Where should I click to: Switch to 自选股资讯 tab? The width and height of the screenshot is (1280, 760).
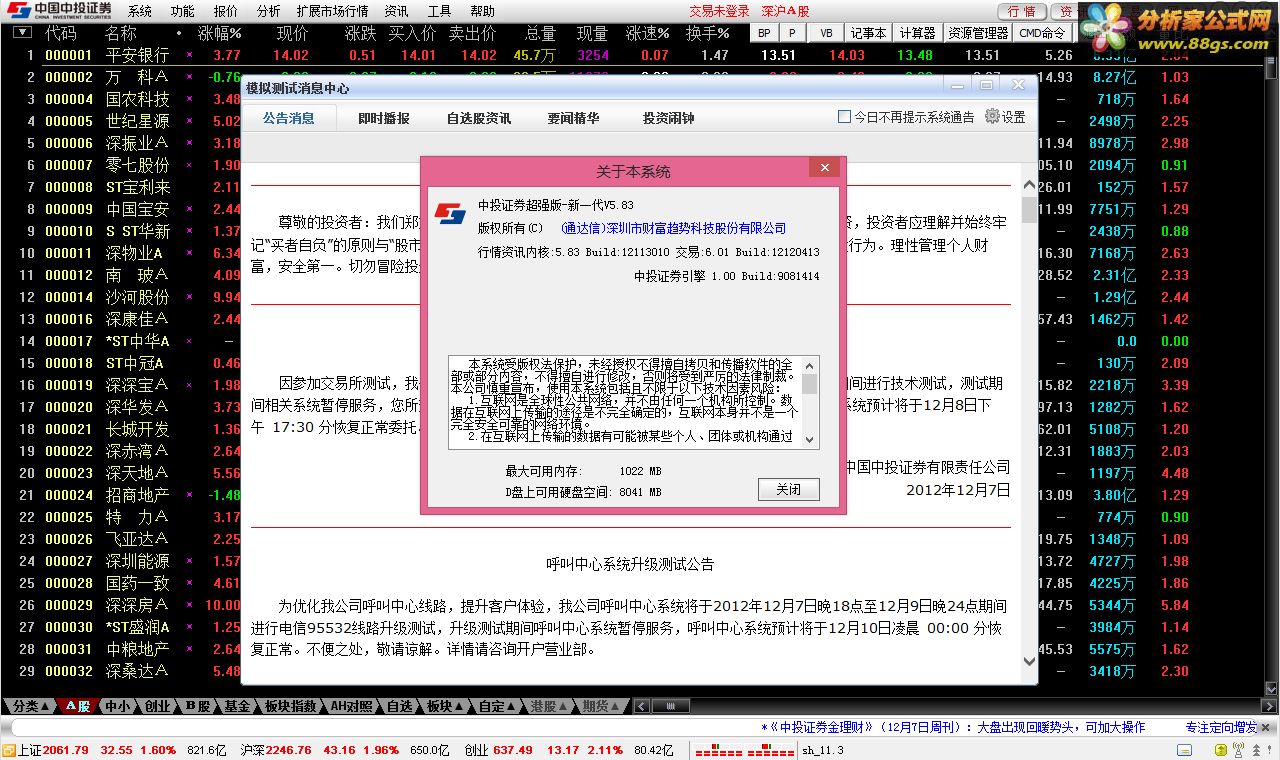pos(479,118)
